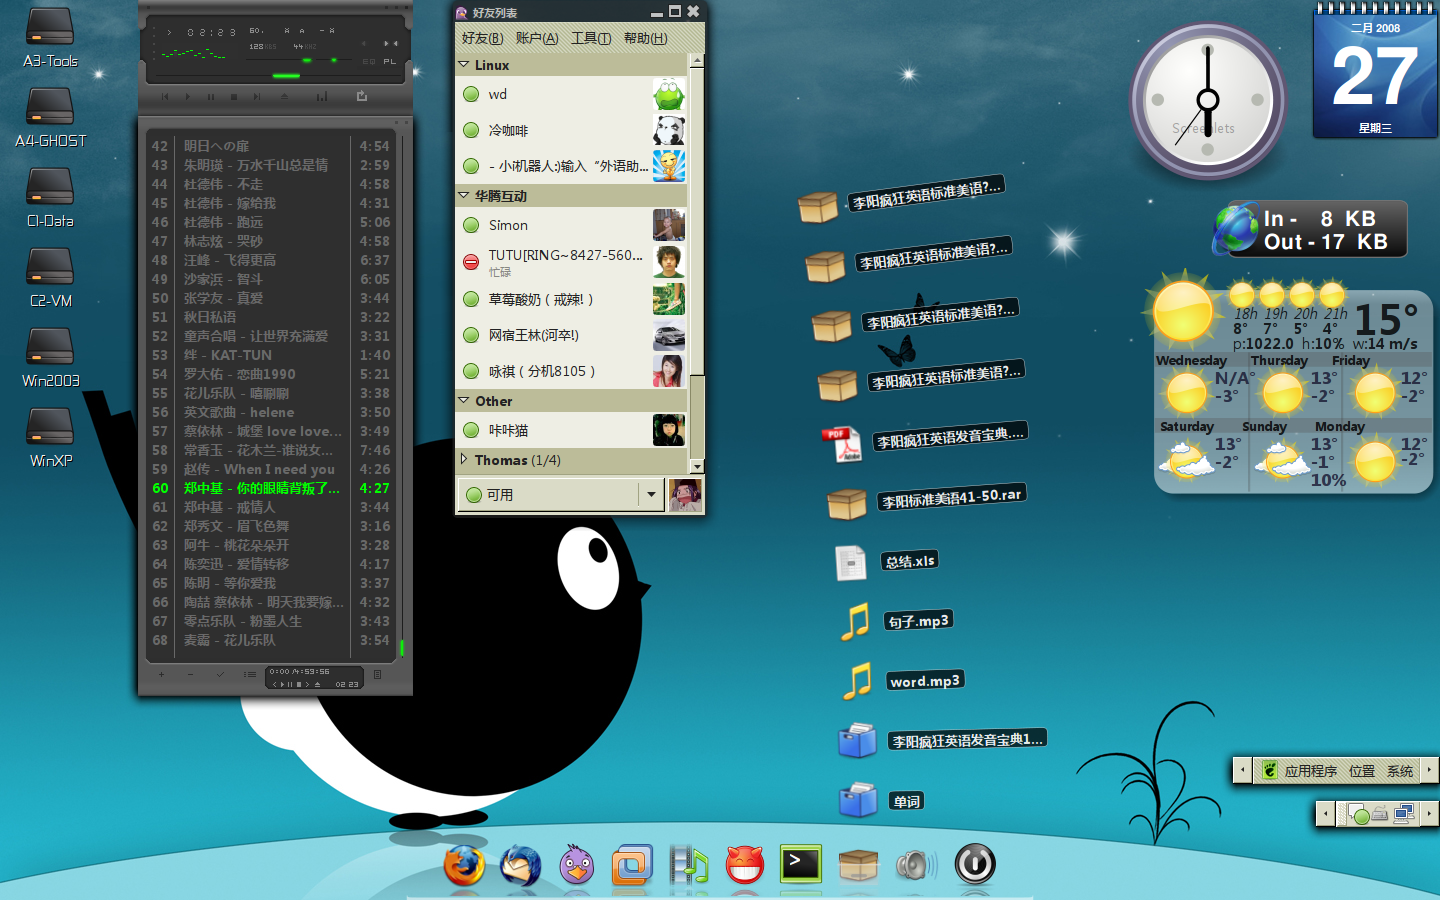
Task: Open Pidgin messenger icon in the dock
Action: (576, 865)
